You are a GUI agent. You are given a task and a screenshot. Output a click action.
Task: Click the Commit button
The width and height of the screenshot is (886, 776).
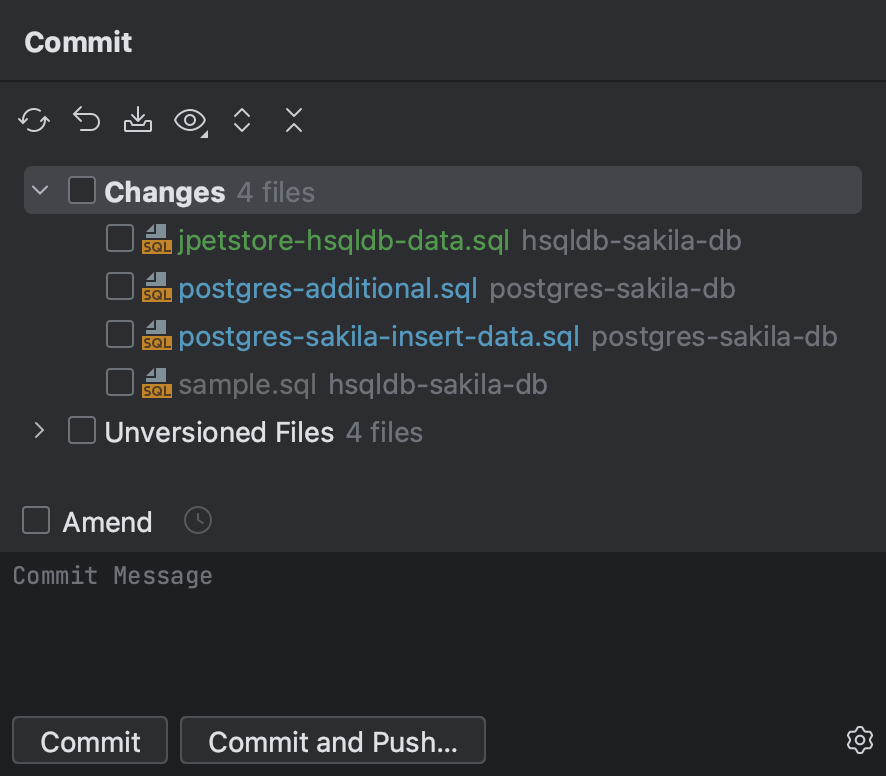pyautogui.click(x=89, y=740)
